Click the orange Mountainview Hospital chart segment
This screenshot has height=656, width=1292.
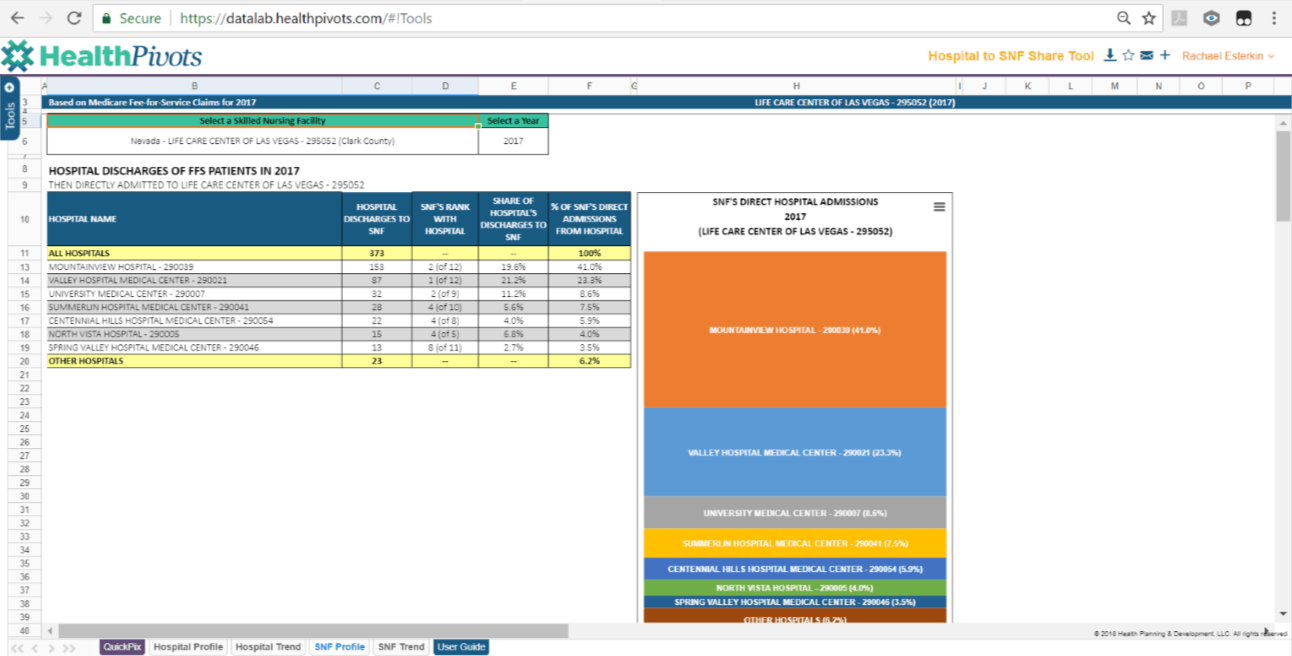[x=795, y=329]
